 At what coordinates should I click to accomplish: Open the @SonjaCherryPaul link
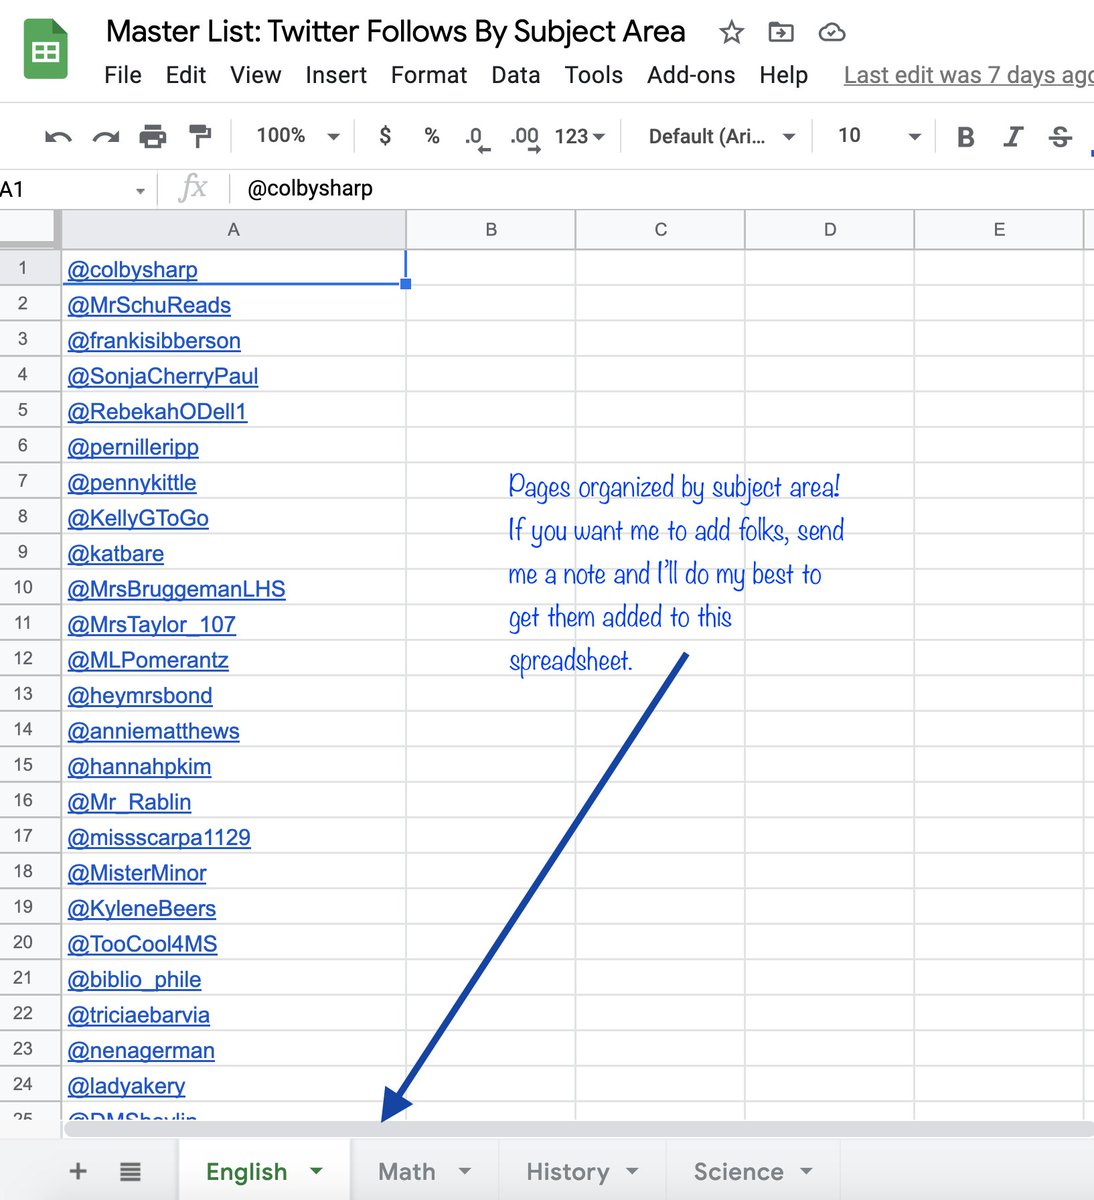point(163,376)
